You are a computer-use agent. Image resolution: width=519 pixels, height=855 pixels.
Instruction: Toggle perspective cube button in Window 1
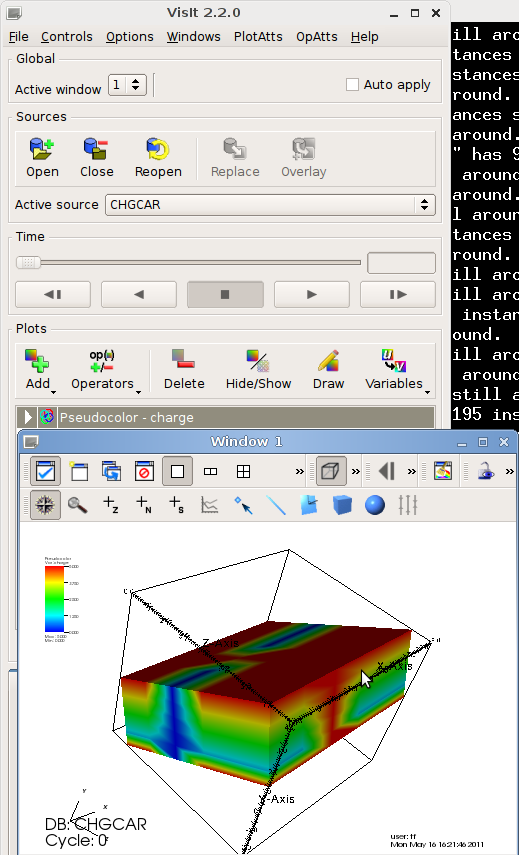[331, 471]
